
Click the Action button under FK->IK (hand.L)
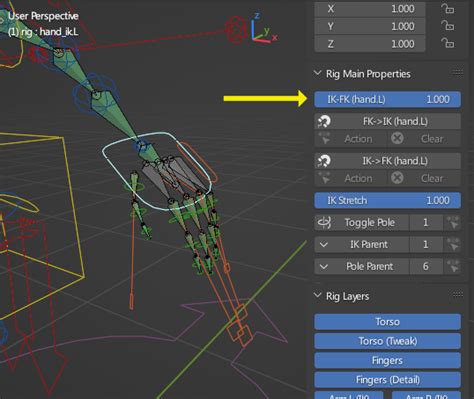[351, 139]
